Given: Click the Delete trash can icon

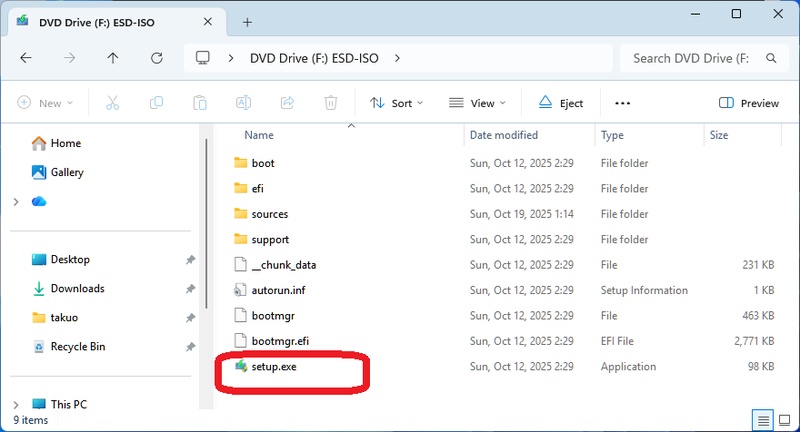Looking at the screenshot, I should tap(331, 103).
